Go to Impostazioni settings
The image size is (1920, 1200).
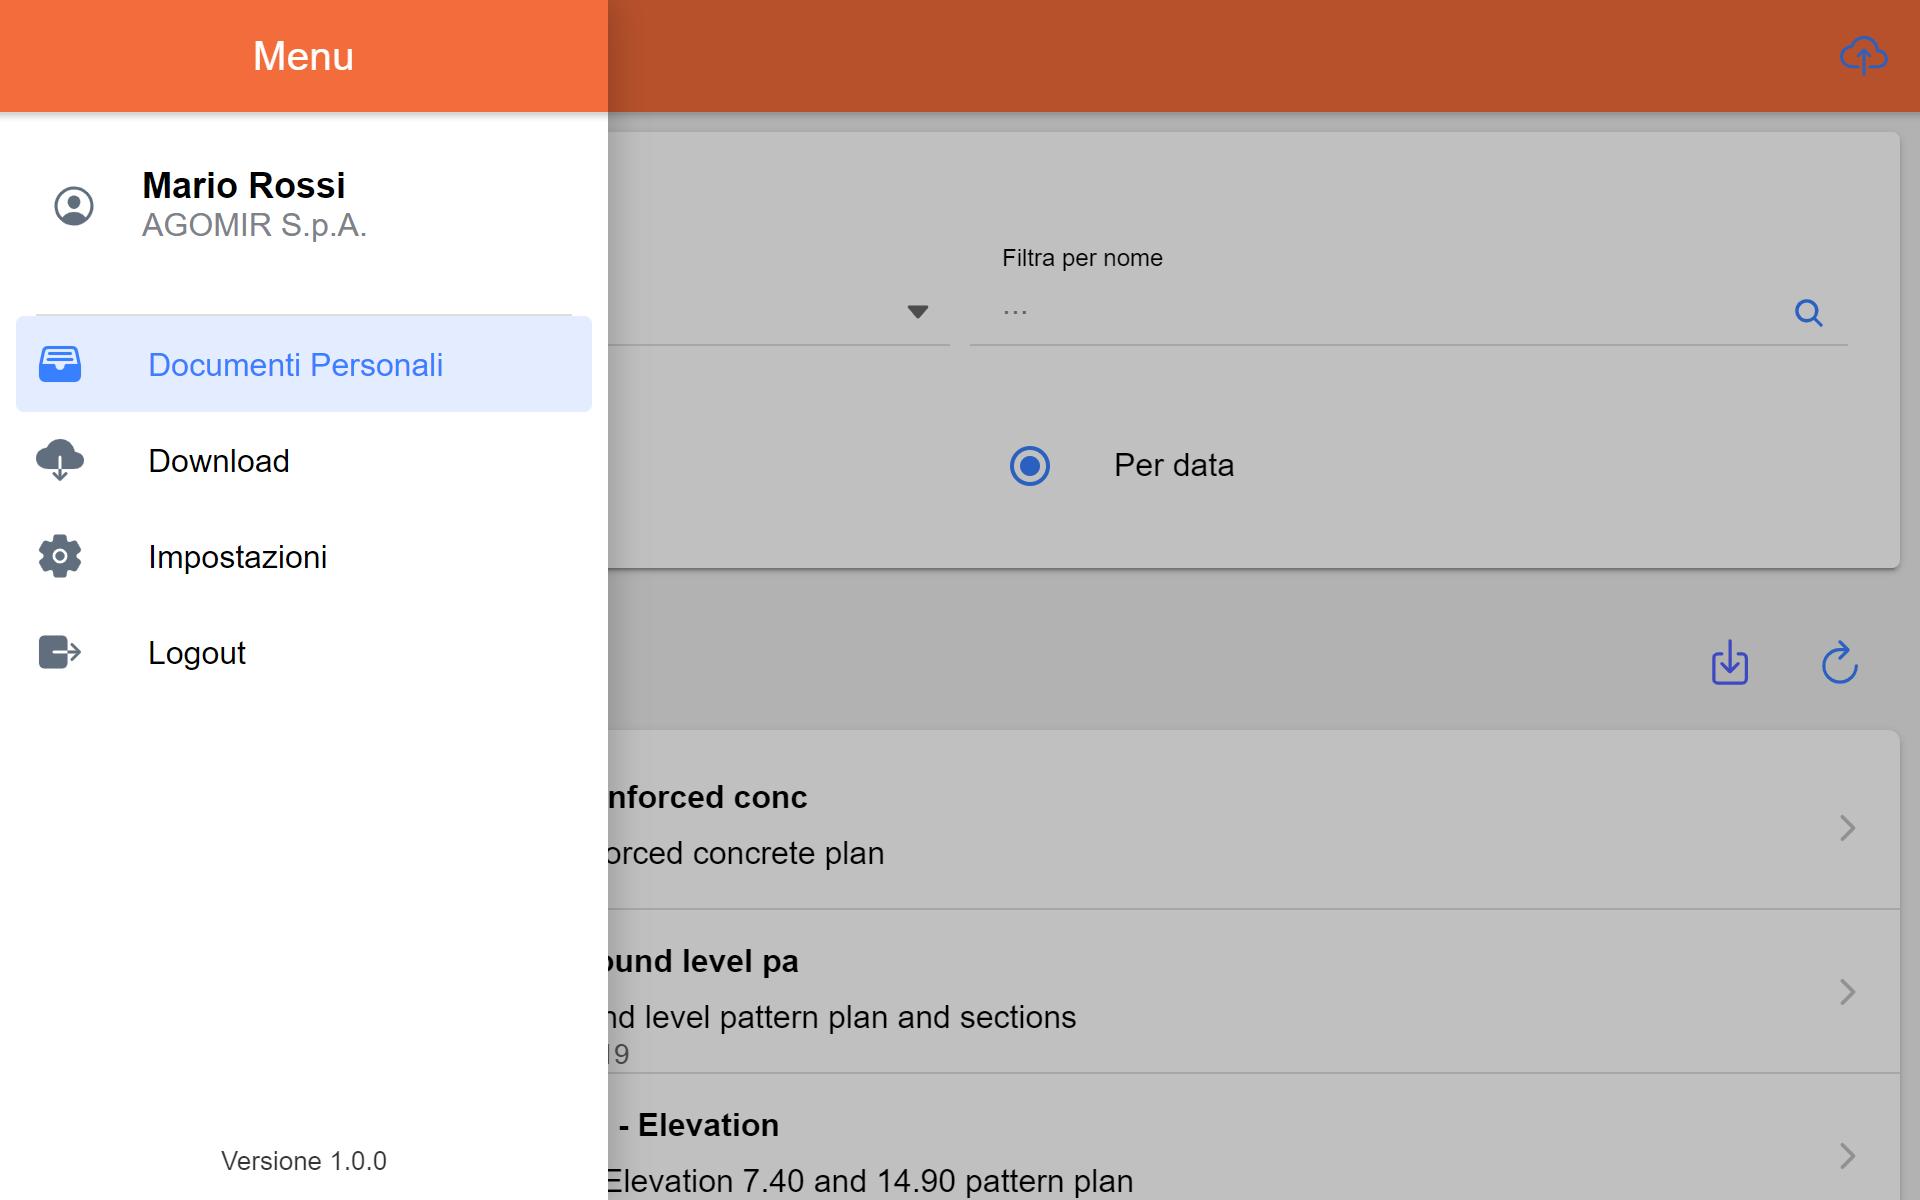[304, 556]
